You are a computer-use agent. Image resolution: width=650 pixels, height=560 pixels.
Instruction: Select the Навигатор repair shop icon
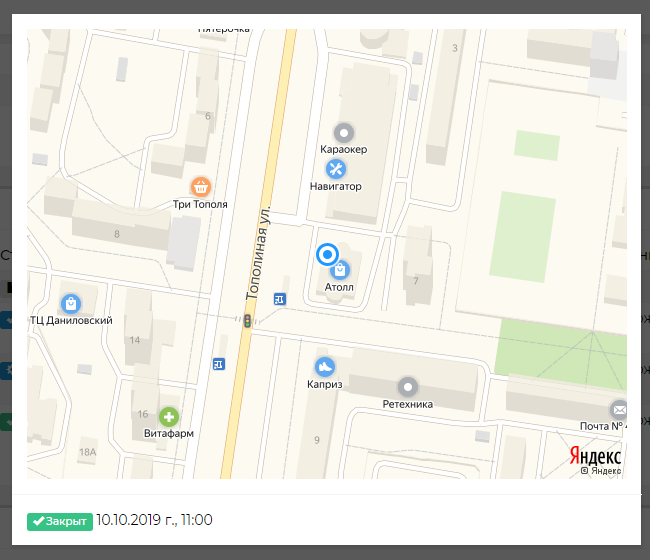click(x=336, y=169)
